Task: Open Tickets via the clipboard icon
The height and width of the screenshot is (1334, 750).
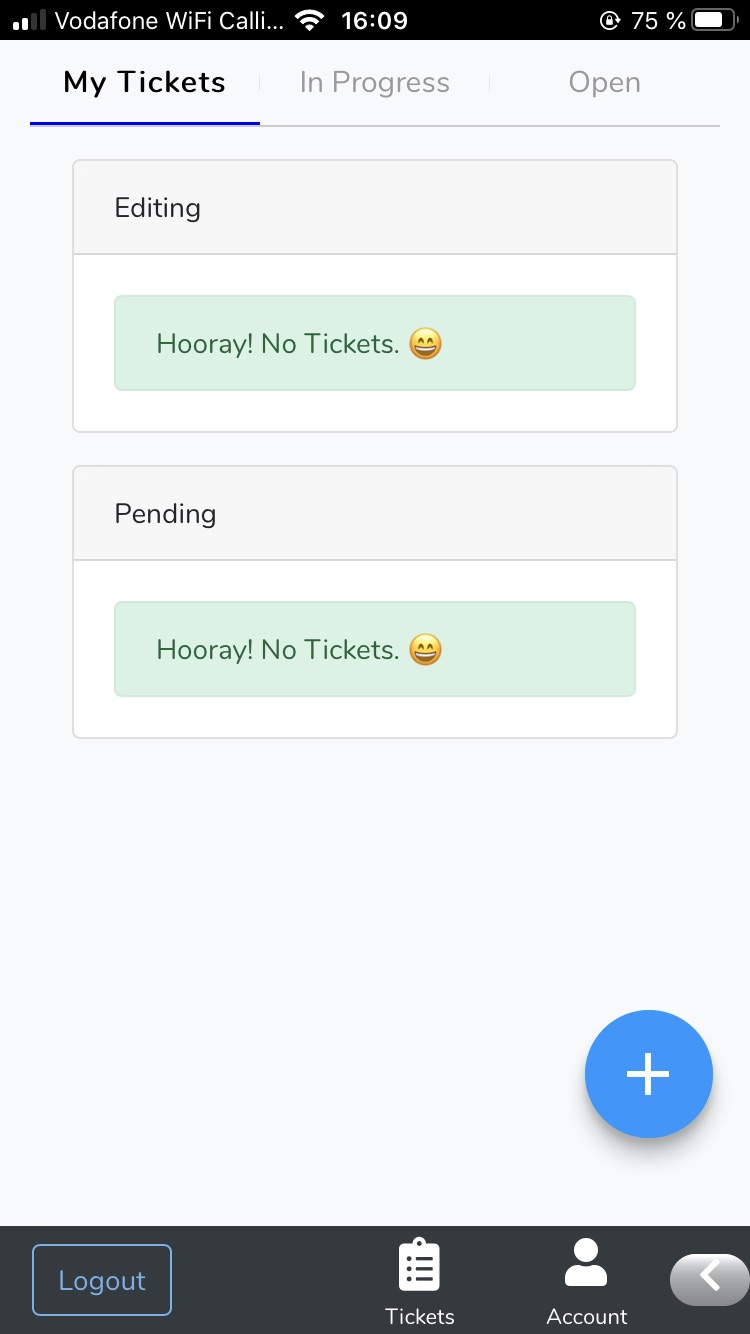Action: pos(420,1267)
